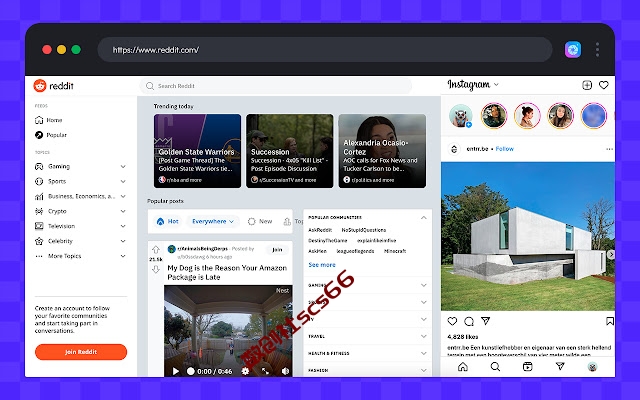Collapse the Popular Communities section
This screenshot has height=400, width=640.
[424, 218]
